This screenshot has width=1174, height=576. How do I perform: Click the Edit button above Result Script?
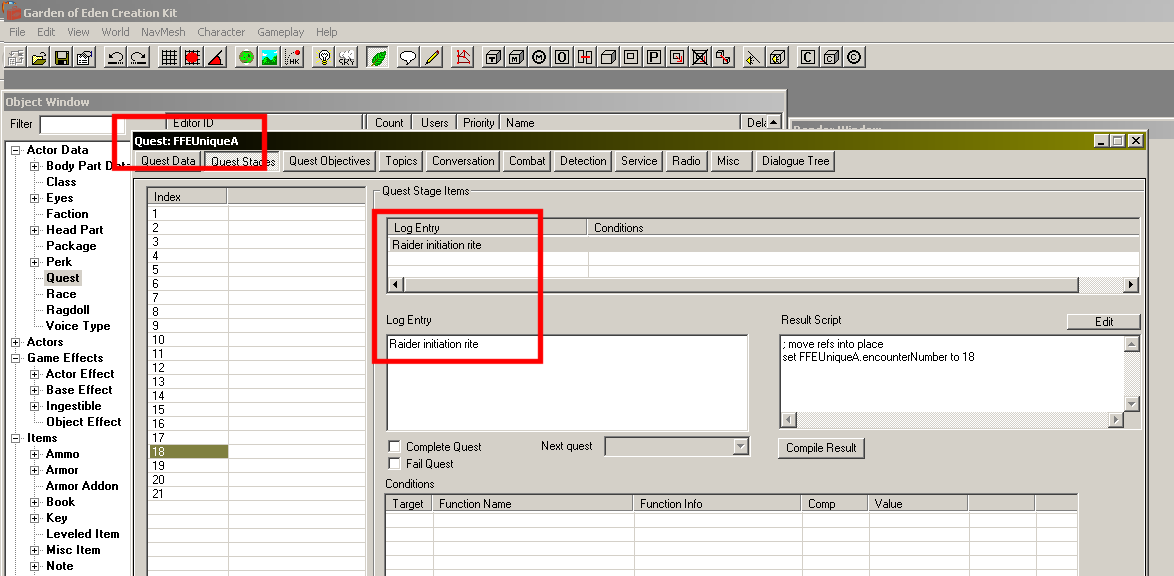coord(1104,321)
